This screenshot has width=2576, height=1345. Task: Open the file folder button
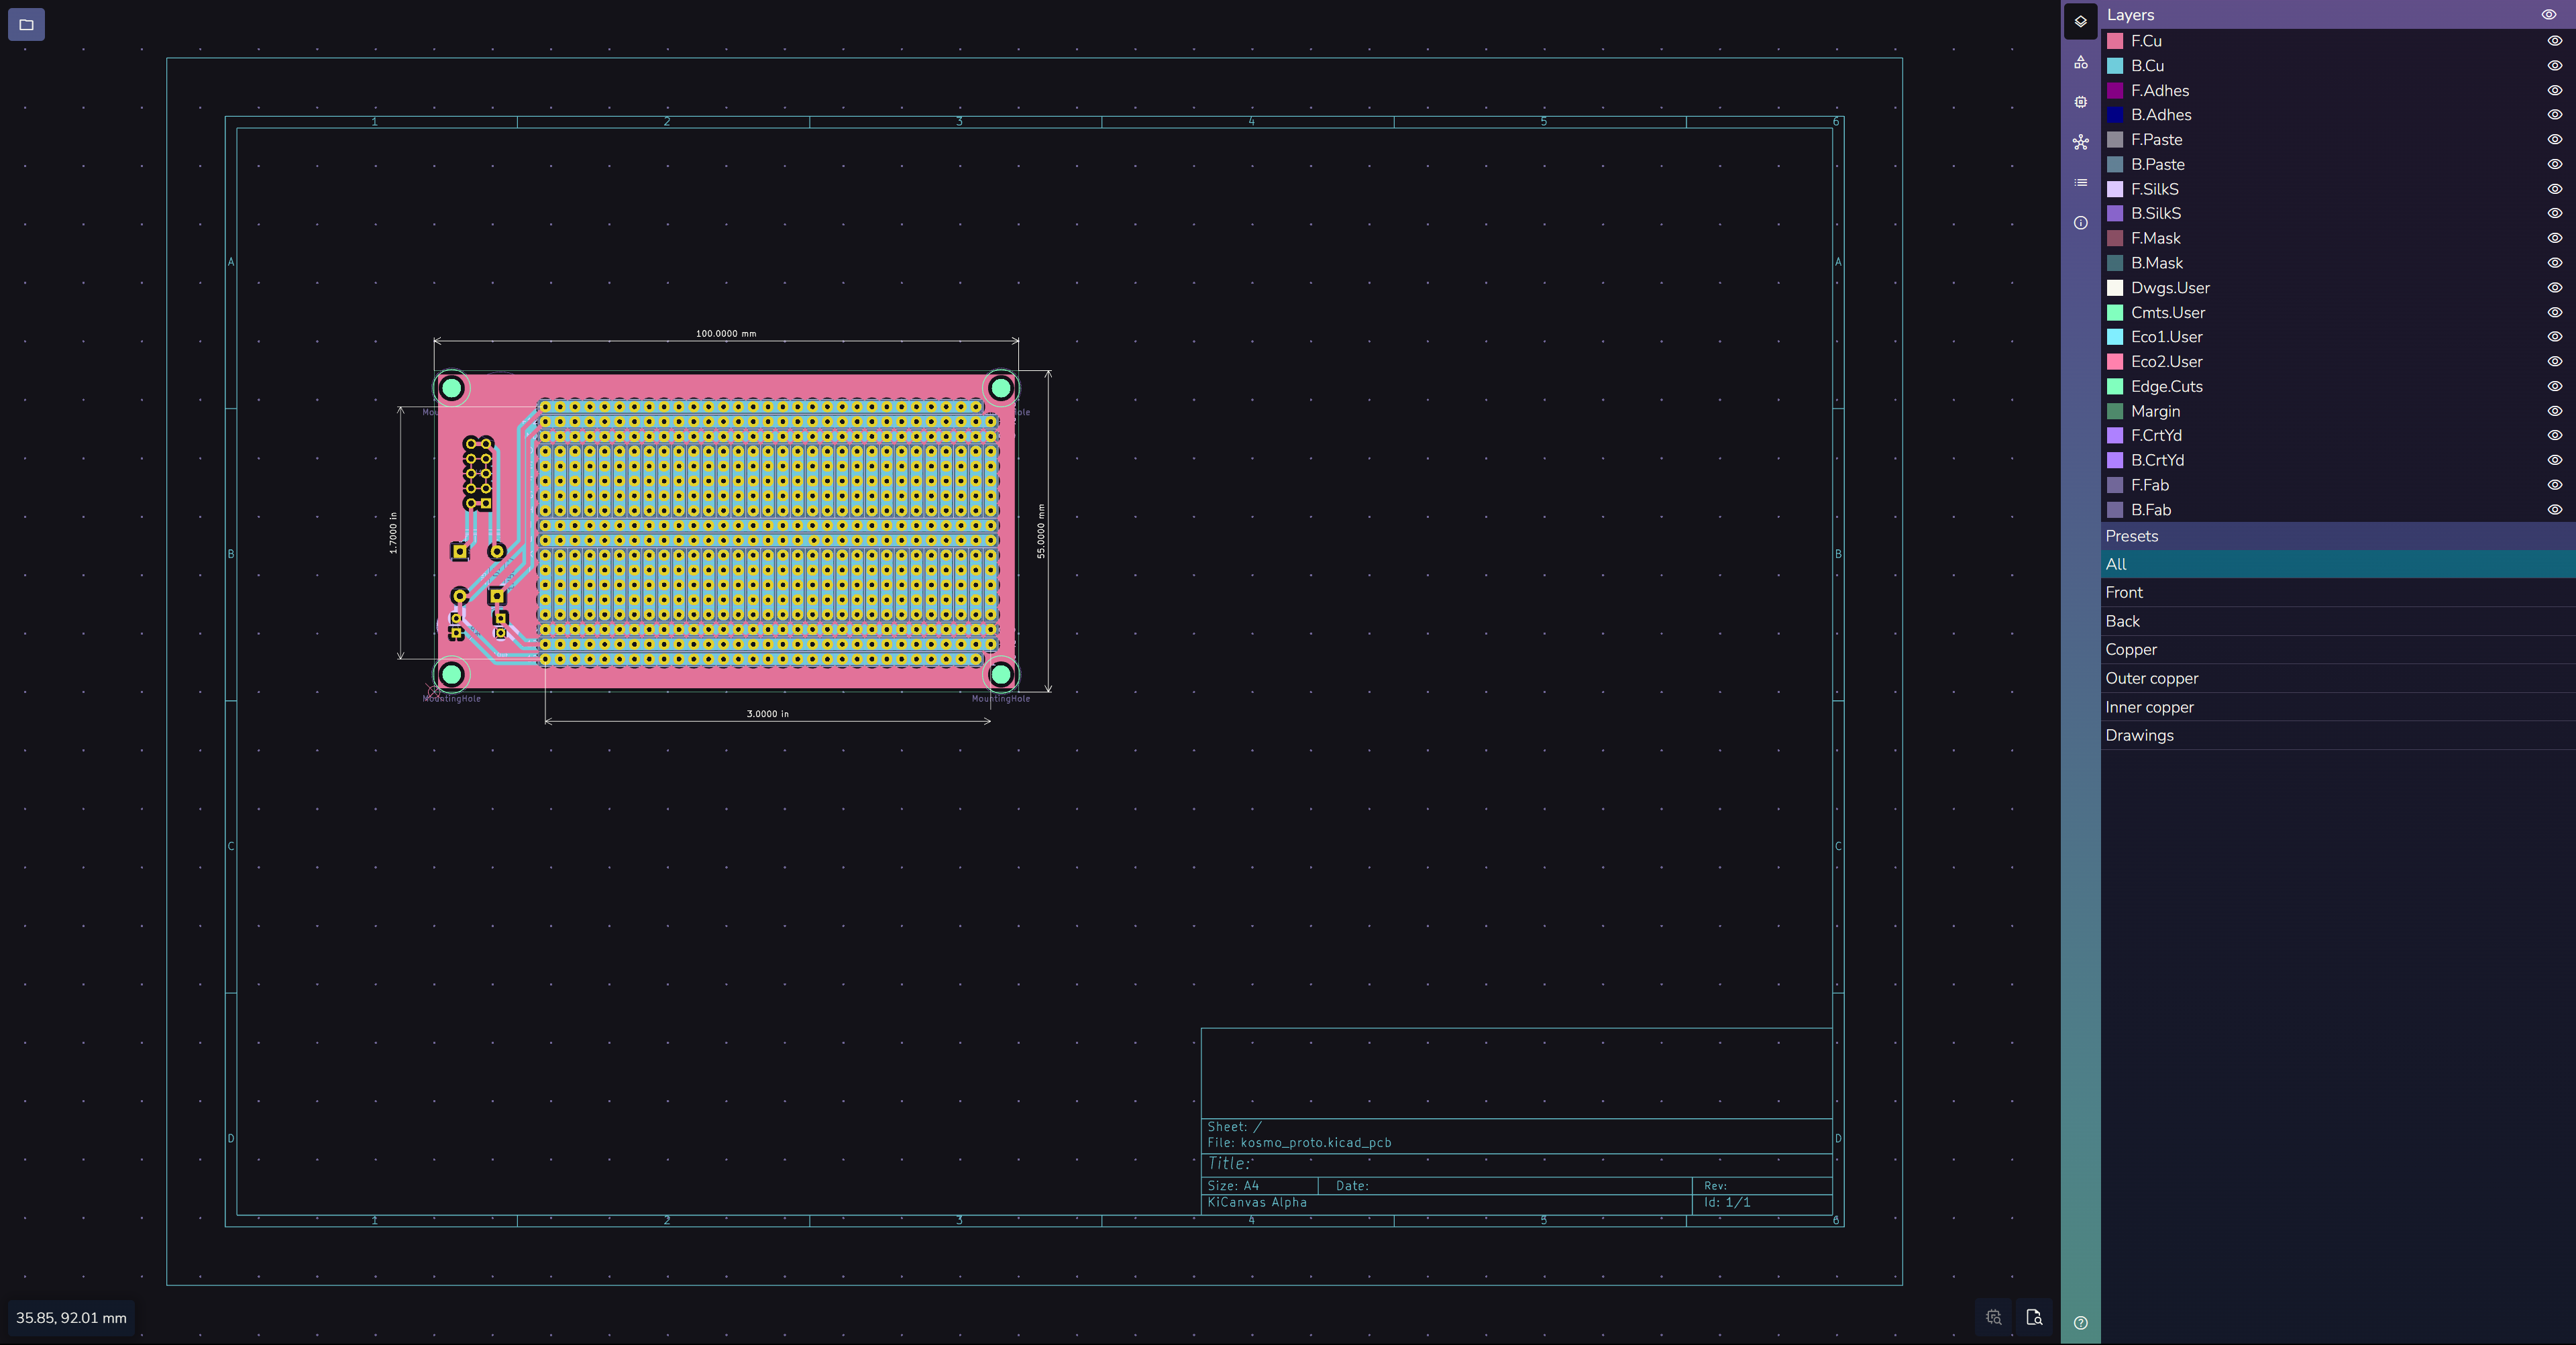pos(26,24)
